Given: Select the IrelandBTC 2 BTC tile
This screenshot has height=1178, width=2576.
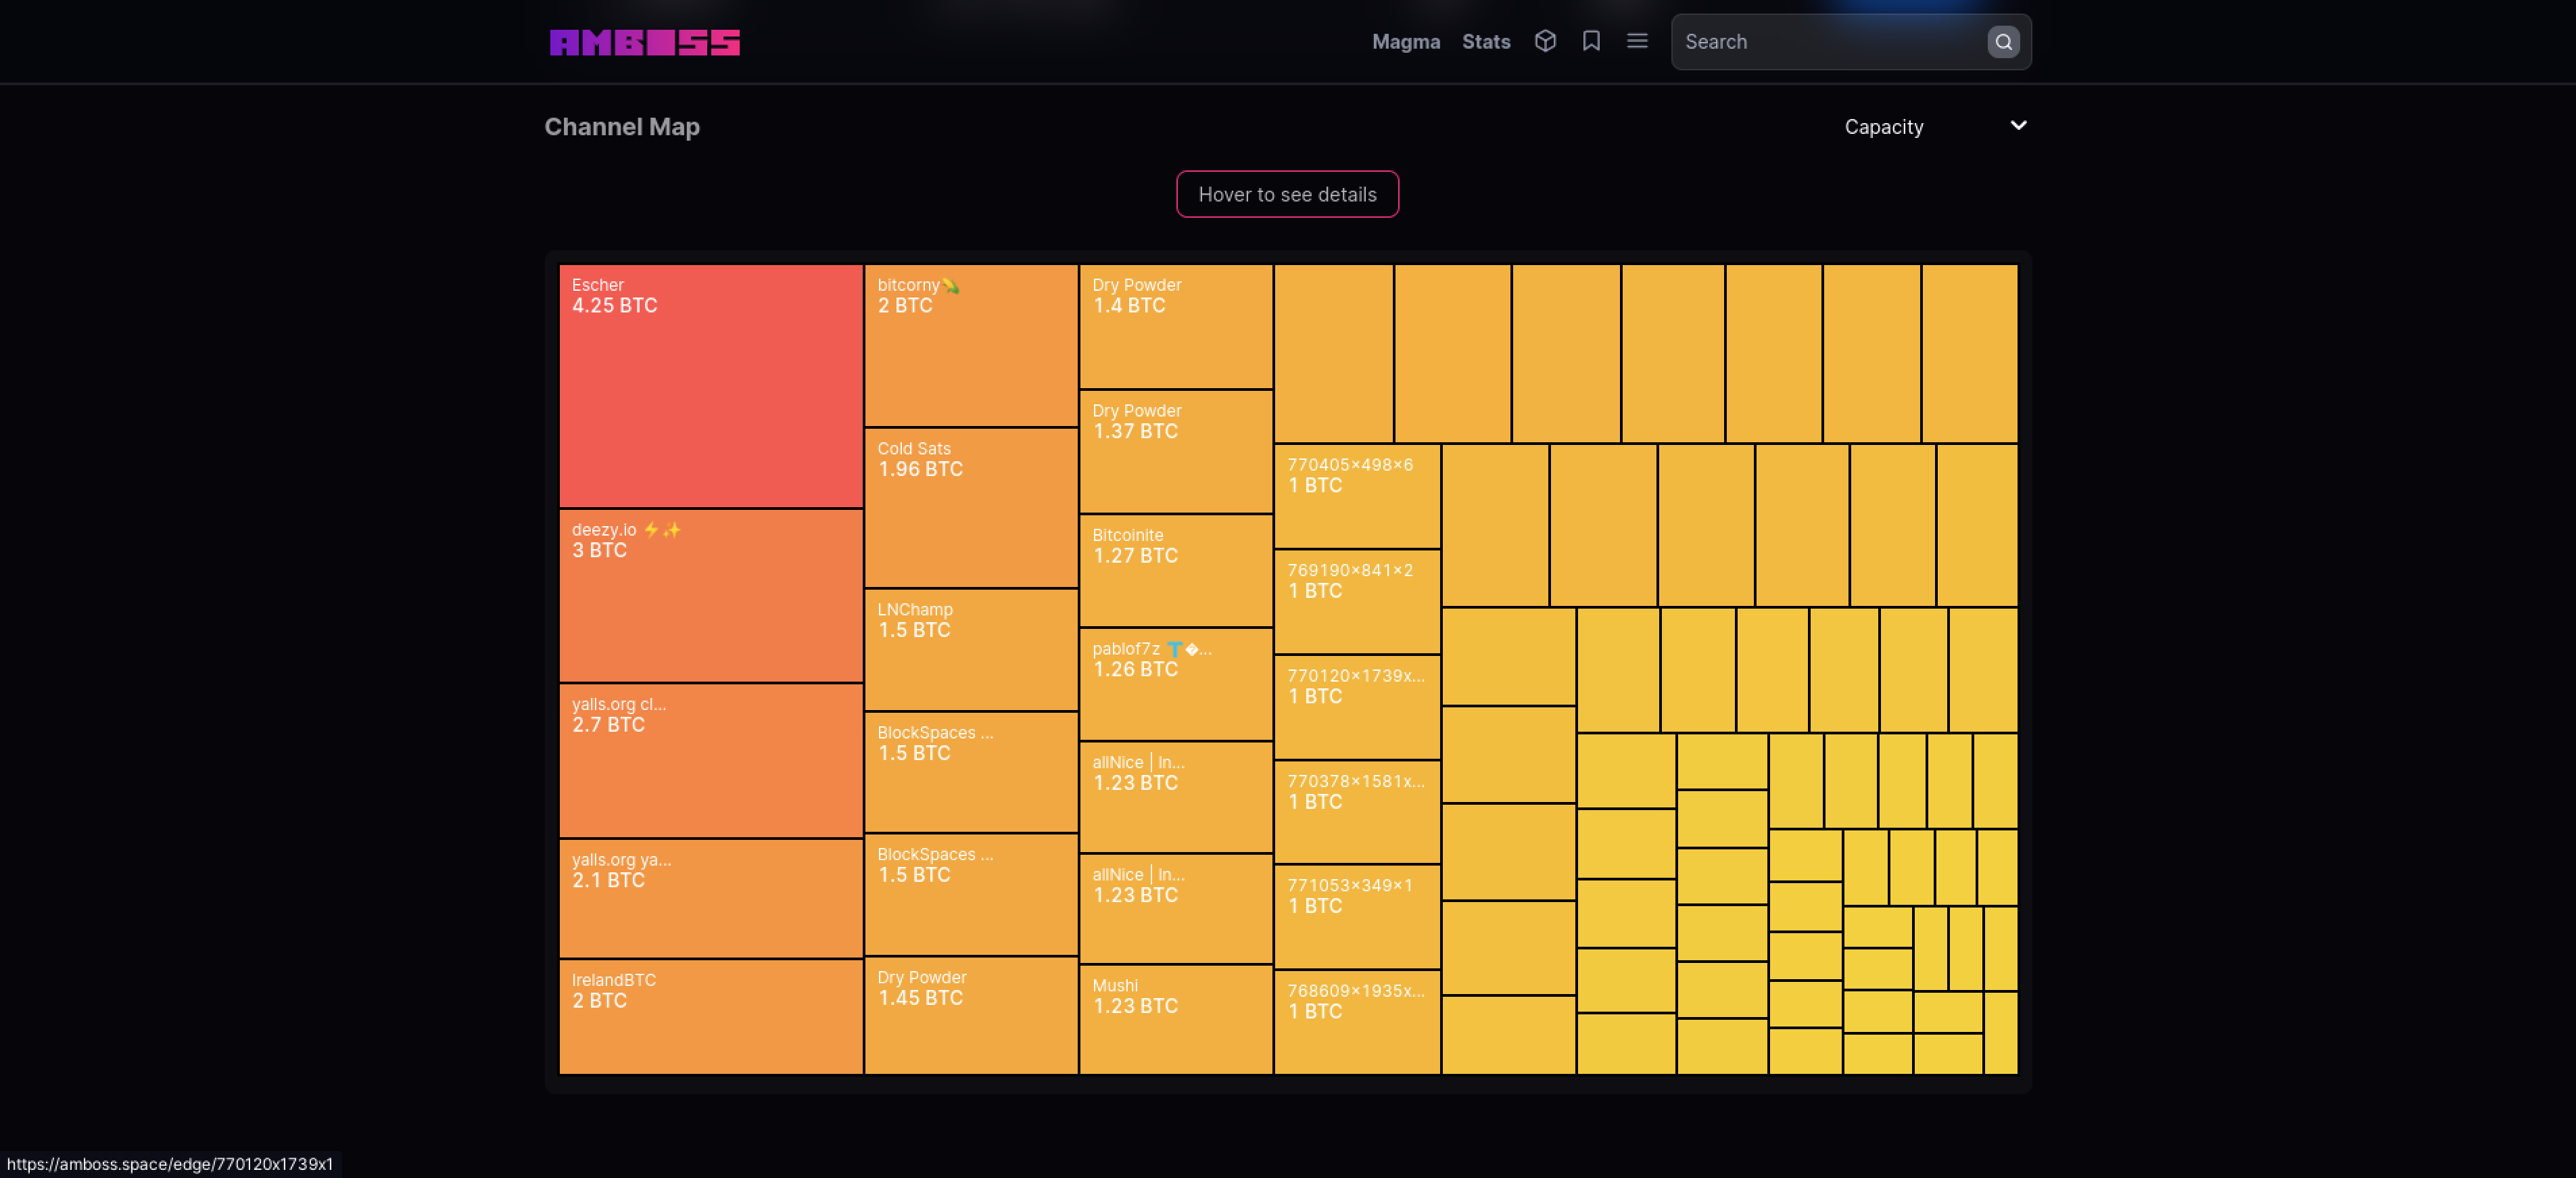Looking at the screenshot, I should 710,1017.
